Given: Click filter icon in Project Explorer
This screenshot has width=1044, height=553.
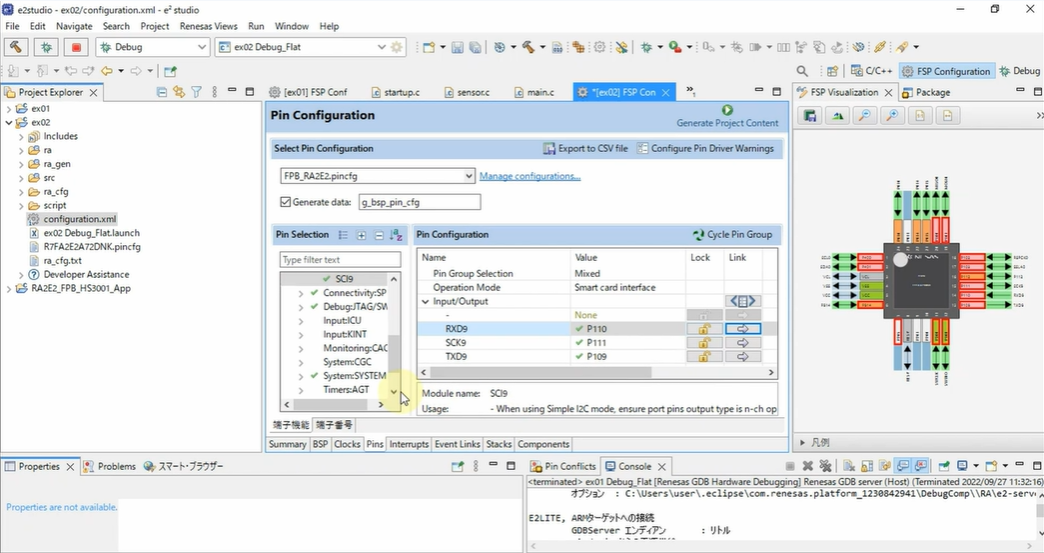Looking at the screenshot, I should click(x=196, y=92).
